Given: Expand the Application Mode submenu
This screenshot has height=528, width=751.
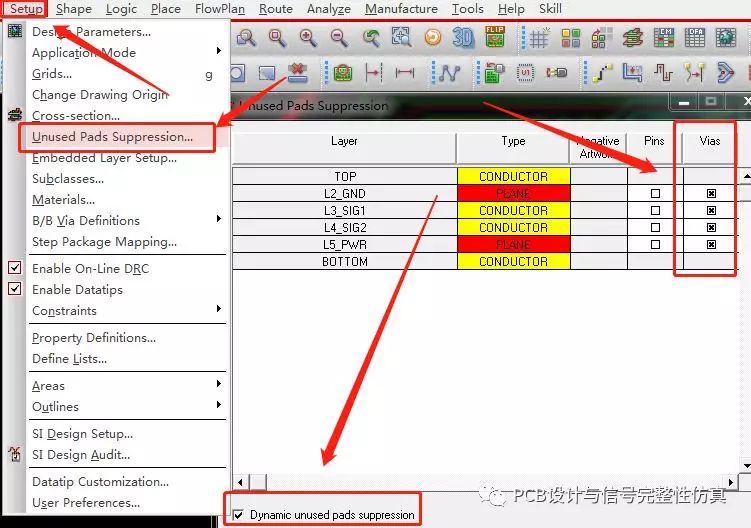Looking at the screenshot, I should pyautogui.click(x=218, y=51).
